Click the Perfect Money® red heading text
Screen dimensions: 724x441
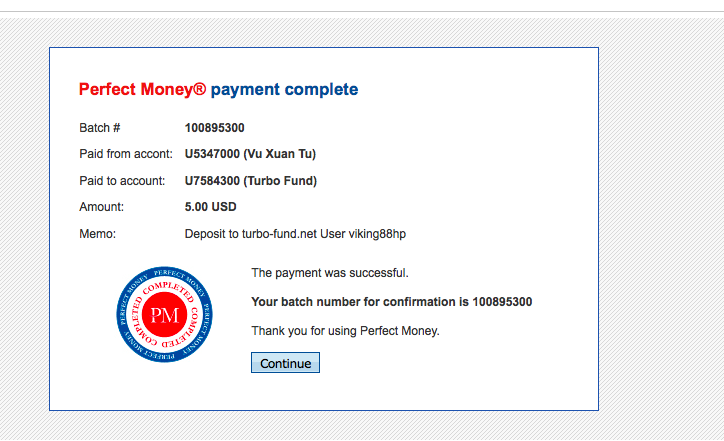(x=142, y=89)
